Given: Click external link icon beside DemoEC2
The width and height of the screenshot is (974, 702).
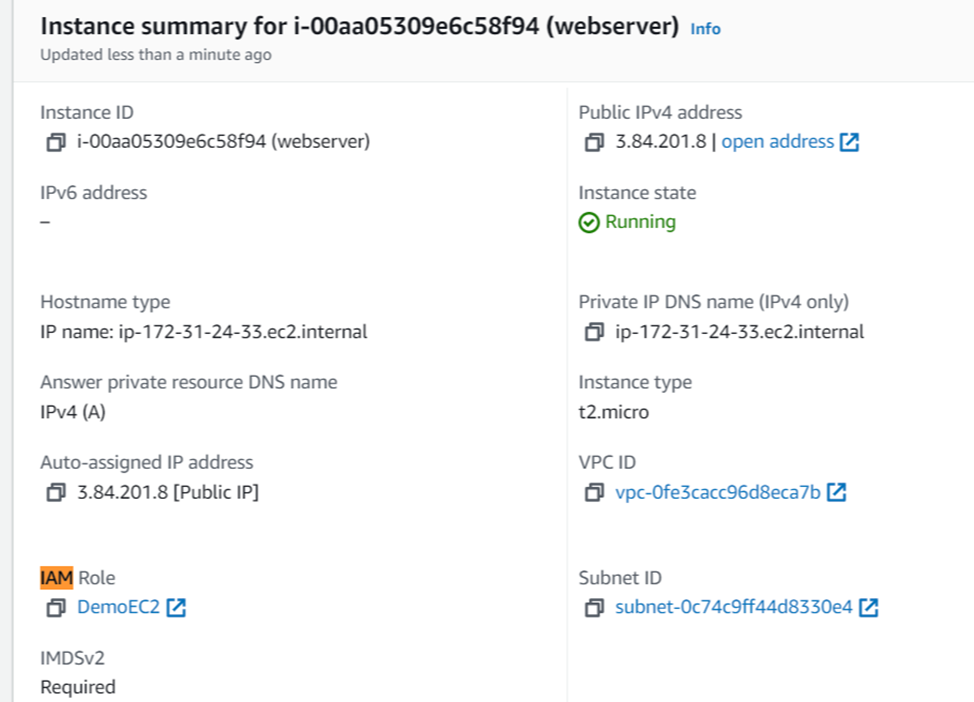Looking at the screenshot, I should 176,607.
